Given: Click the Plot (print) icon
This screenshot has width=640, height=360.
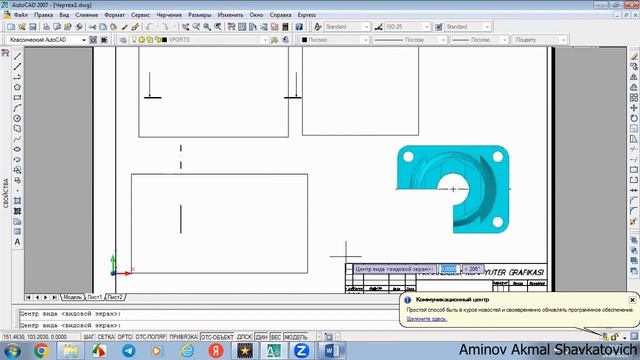Looking at the screenshot, I should click(x=46, y=27).
